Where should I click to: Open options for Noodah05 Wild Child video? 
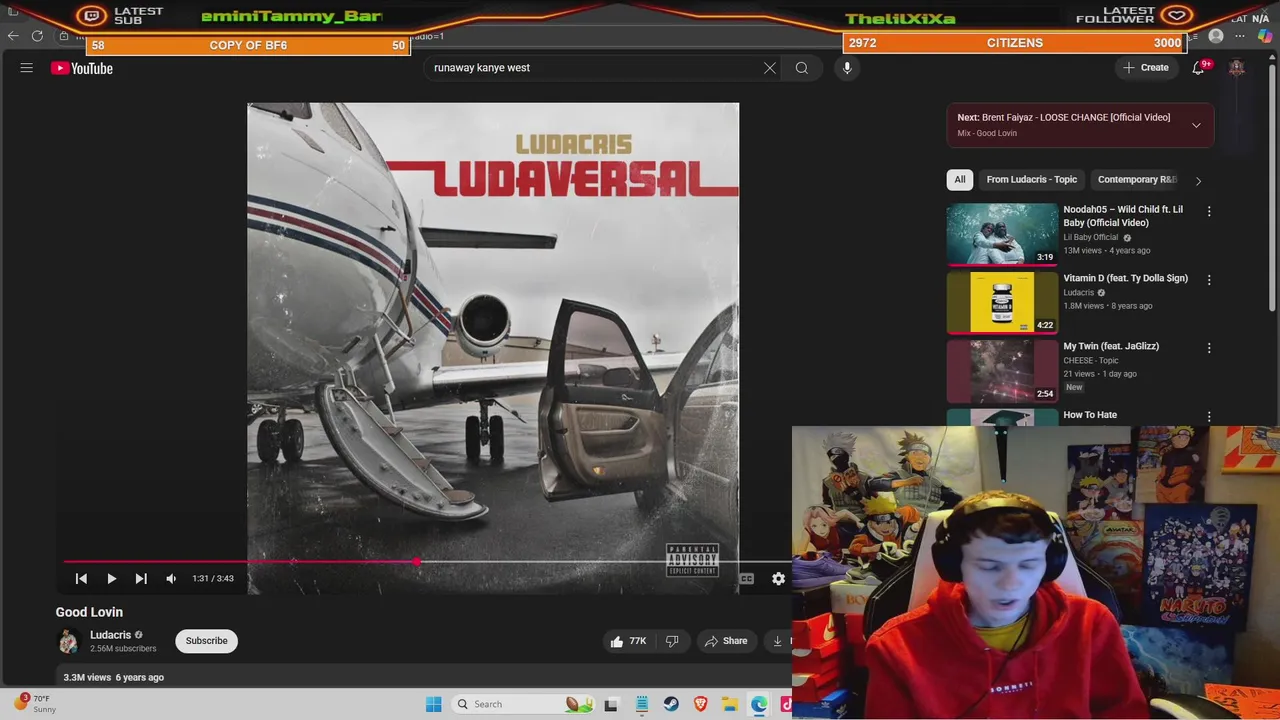point(1209,211)
